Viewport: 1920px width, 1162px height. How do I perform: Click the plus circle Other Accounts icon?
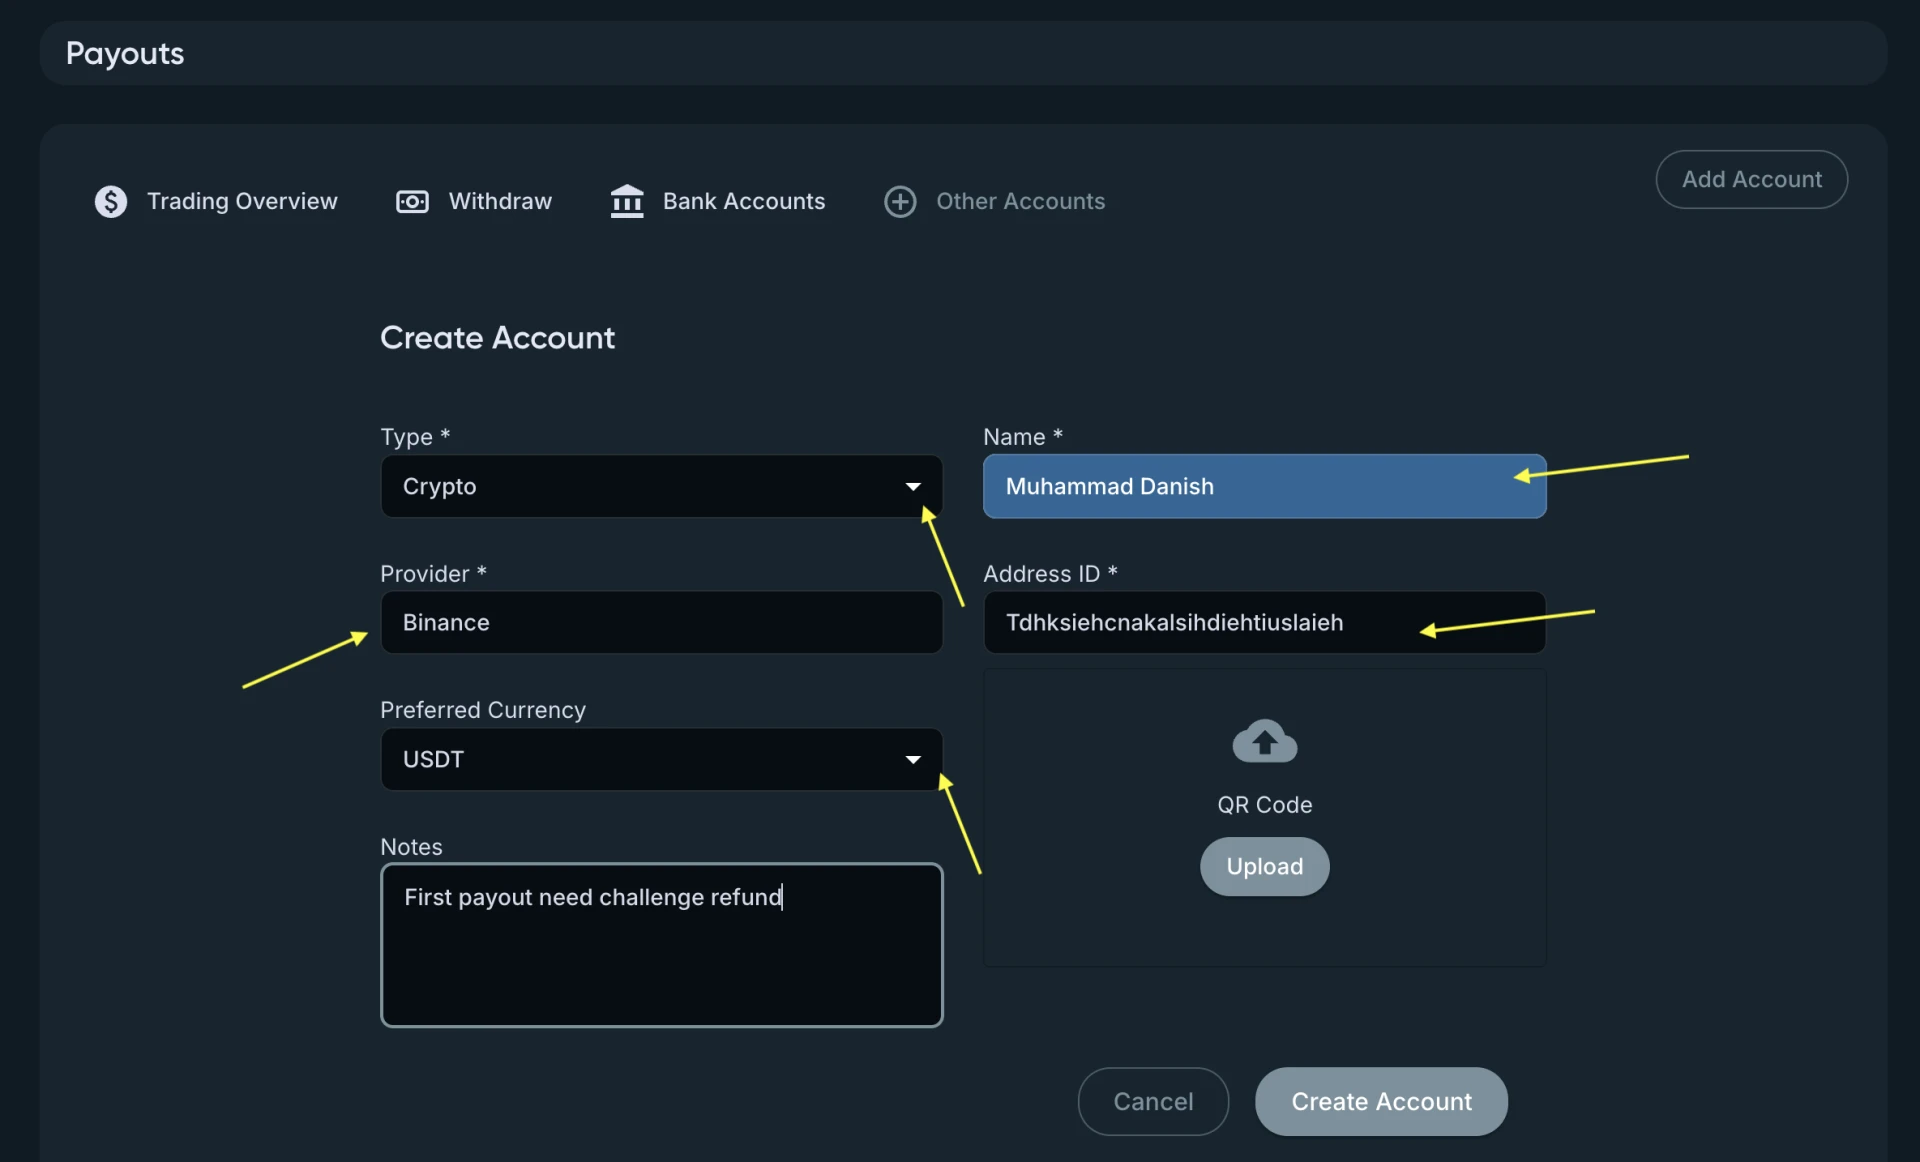pos(900,202)
